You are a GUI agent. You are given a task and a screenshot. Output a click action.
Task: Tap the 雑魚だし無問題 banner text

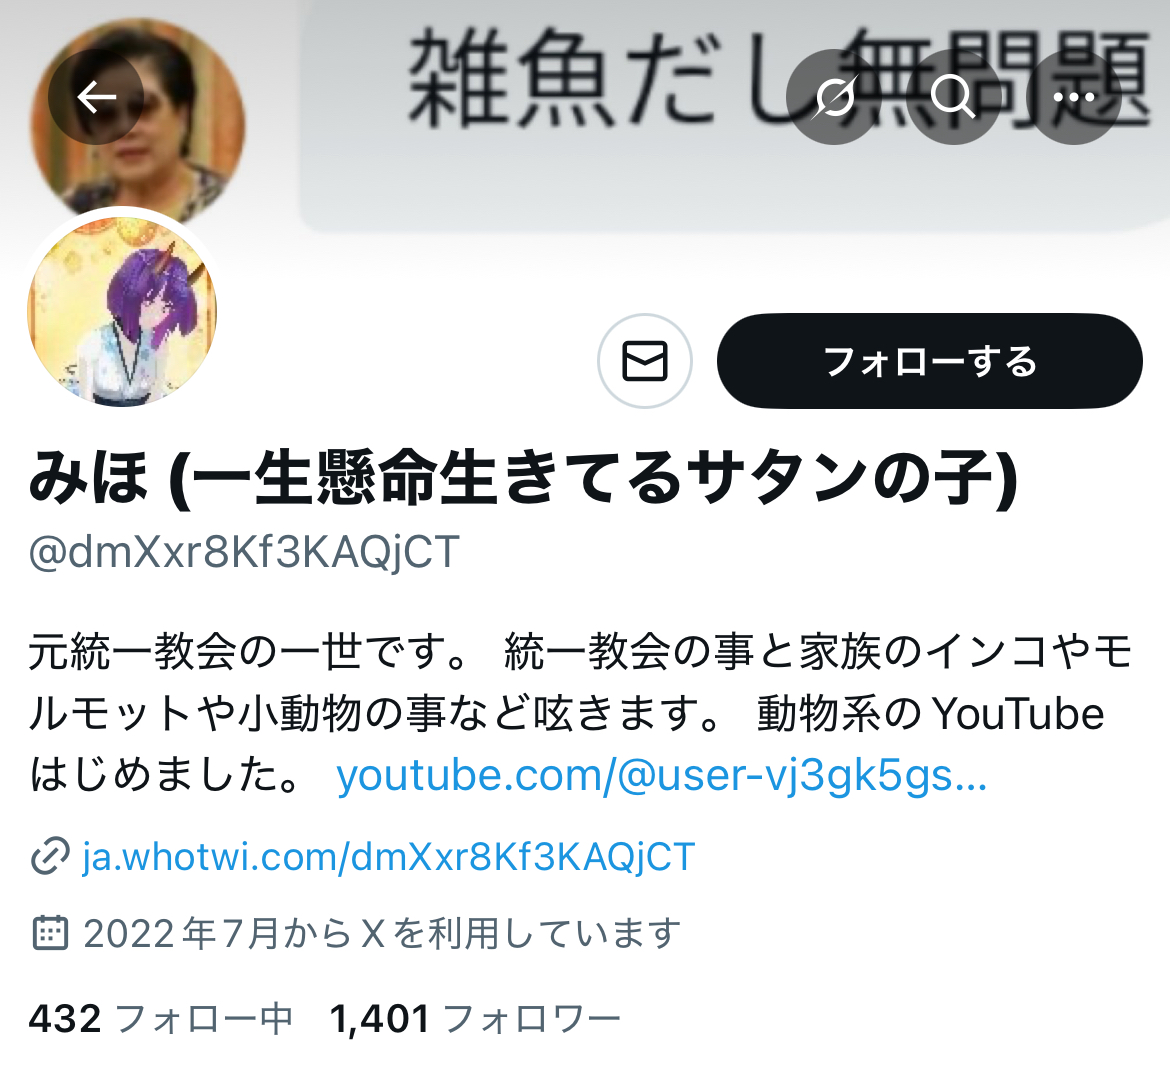(778, 78)
